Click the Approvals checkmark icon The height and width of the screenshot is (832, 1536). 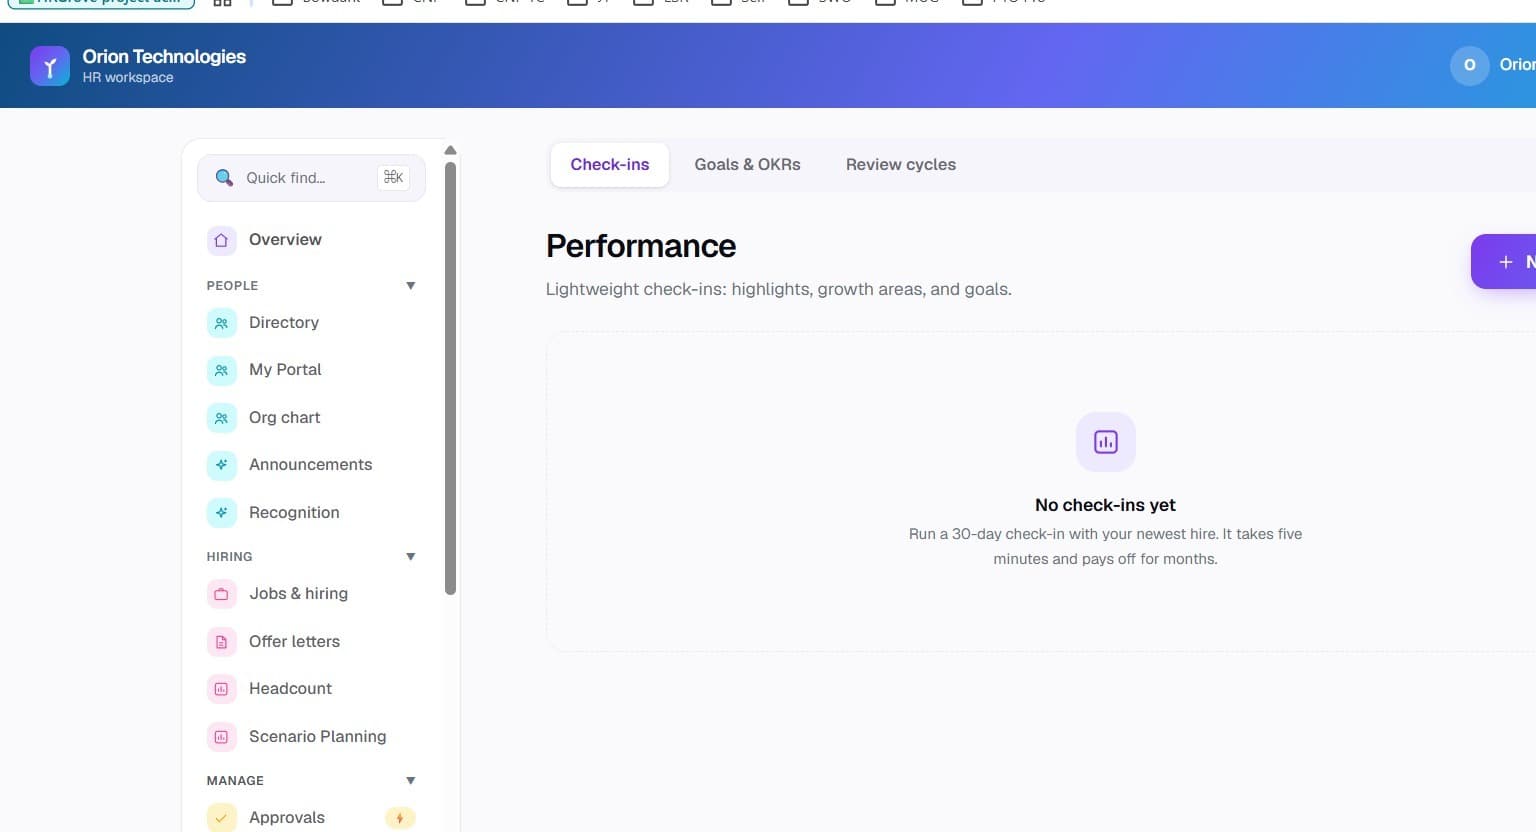pos(221,818)
